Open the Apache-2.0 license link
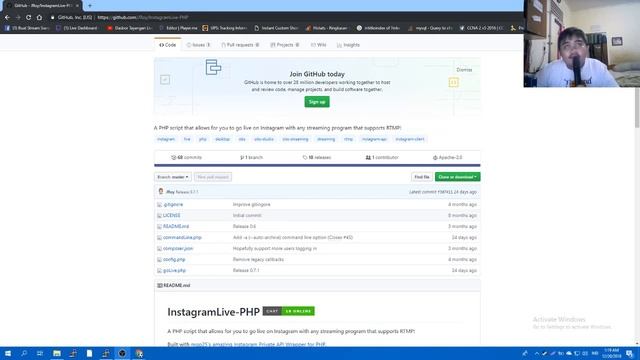This screenshot has width=640, height=360. (x=447, y=158)
